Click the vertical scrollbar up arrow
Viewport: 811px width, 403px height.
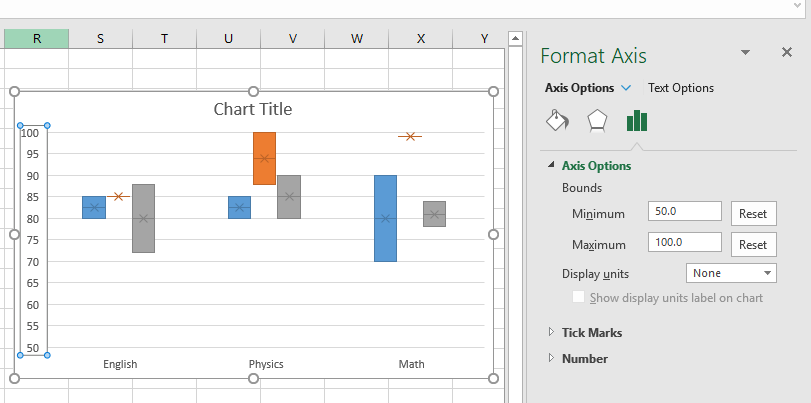[515, 39]
